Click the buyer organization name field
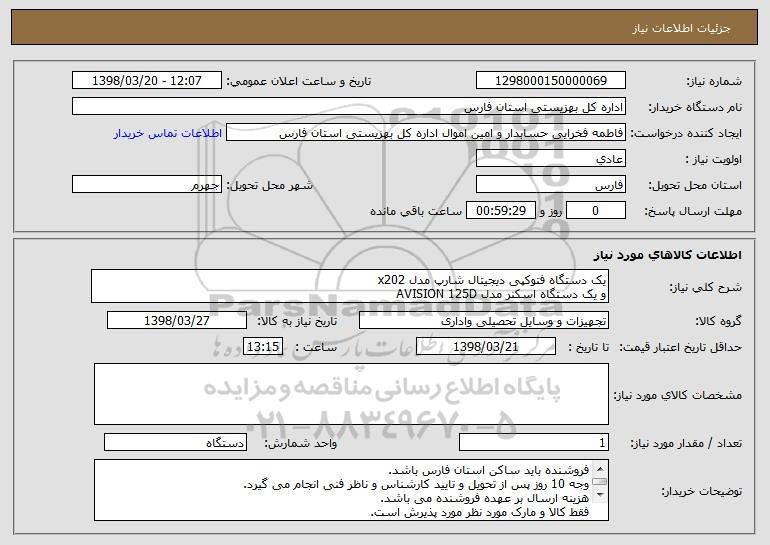 point(349,106)
